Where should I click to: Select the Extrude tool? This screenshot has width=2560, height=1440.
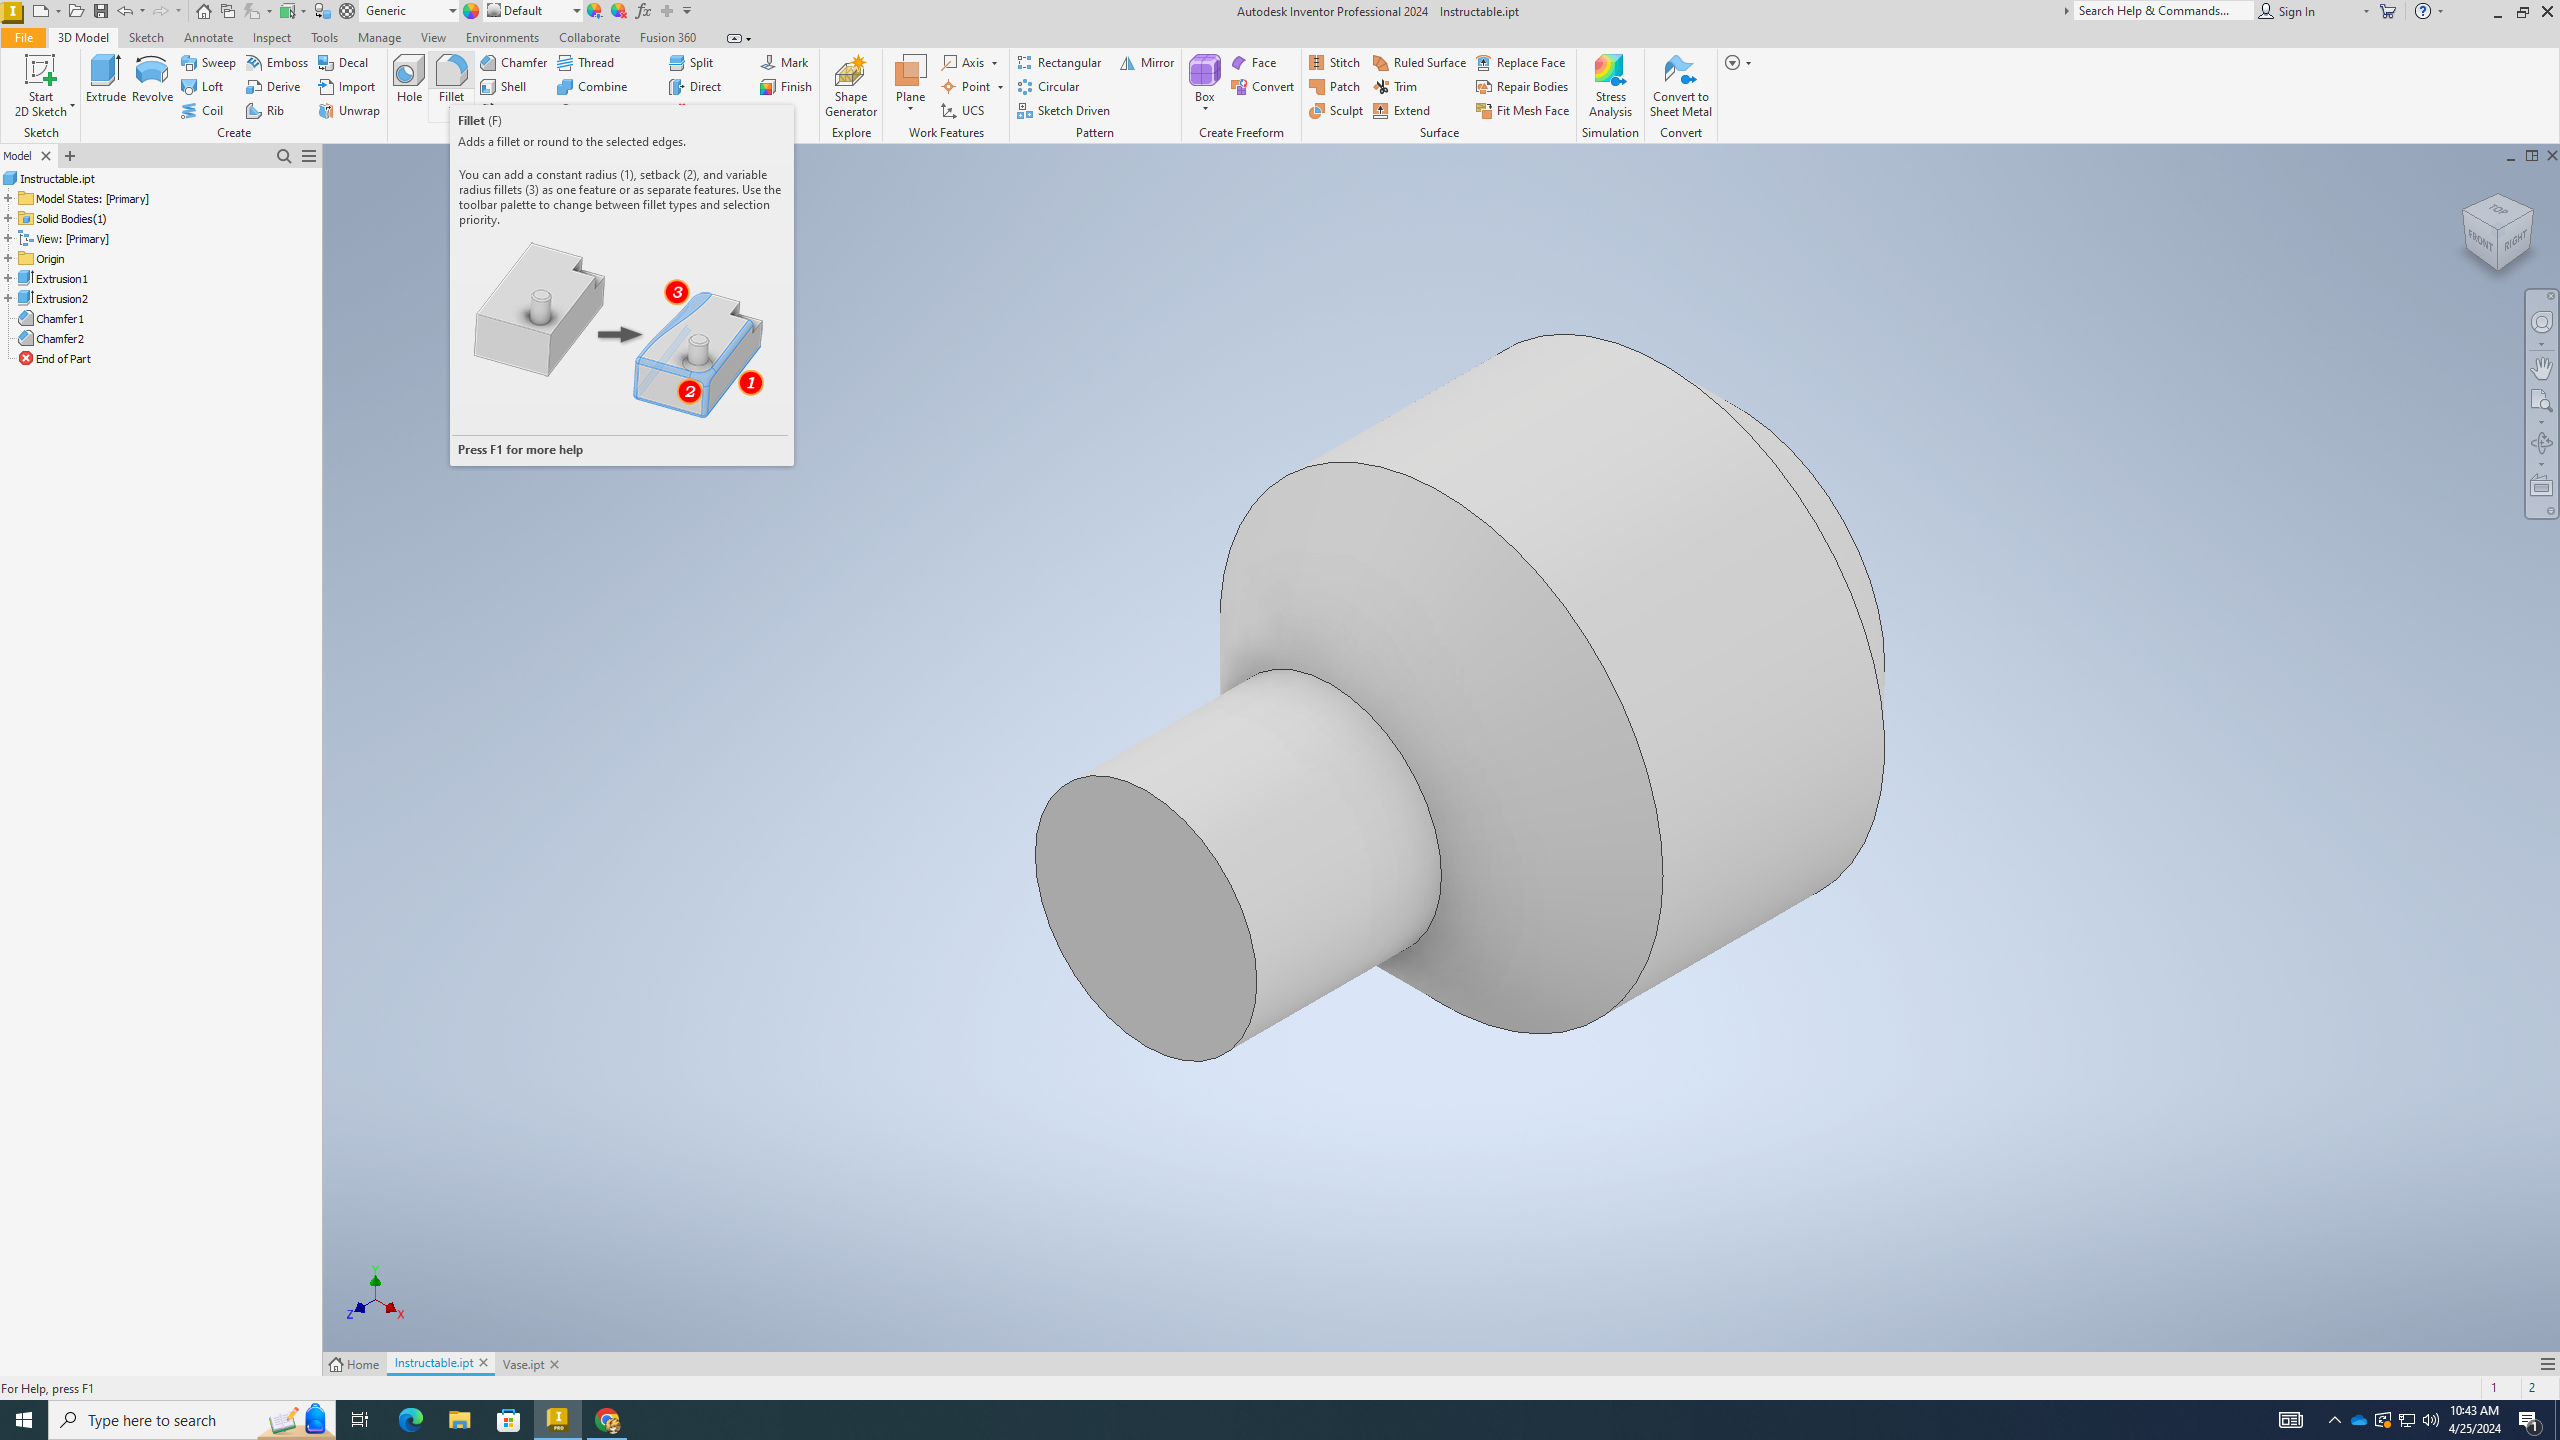pyautogui.click(x=105, y=80)
